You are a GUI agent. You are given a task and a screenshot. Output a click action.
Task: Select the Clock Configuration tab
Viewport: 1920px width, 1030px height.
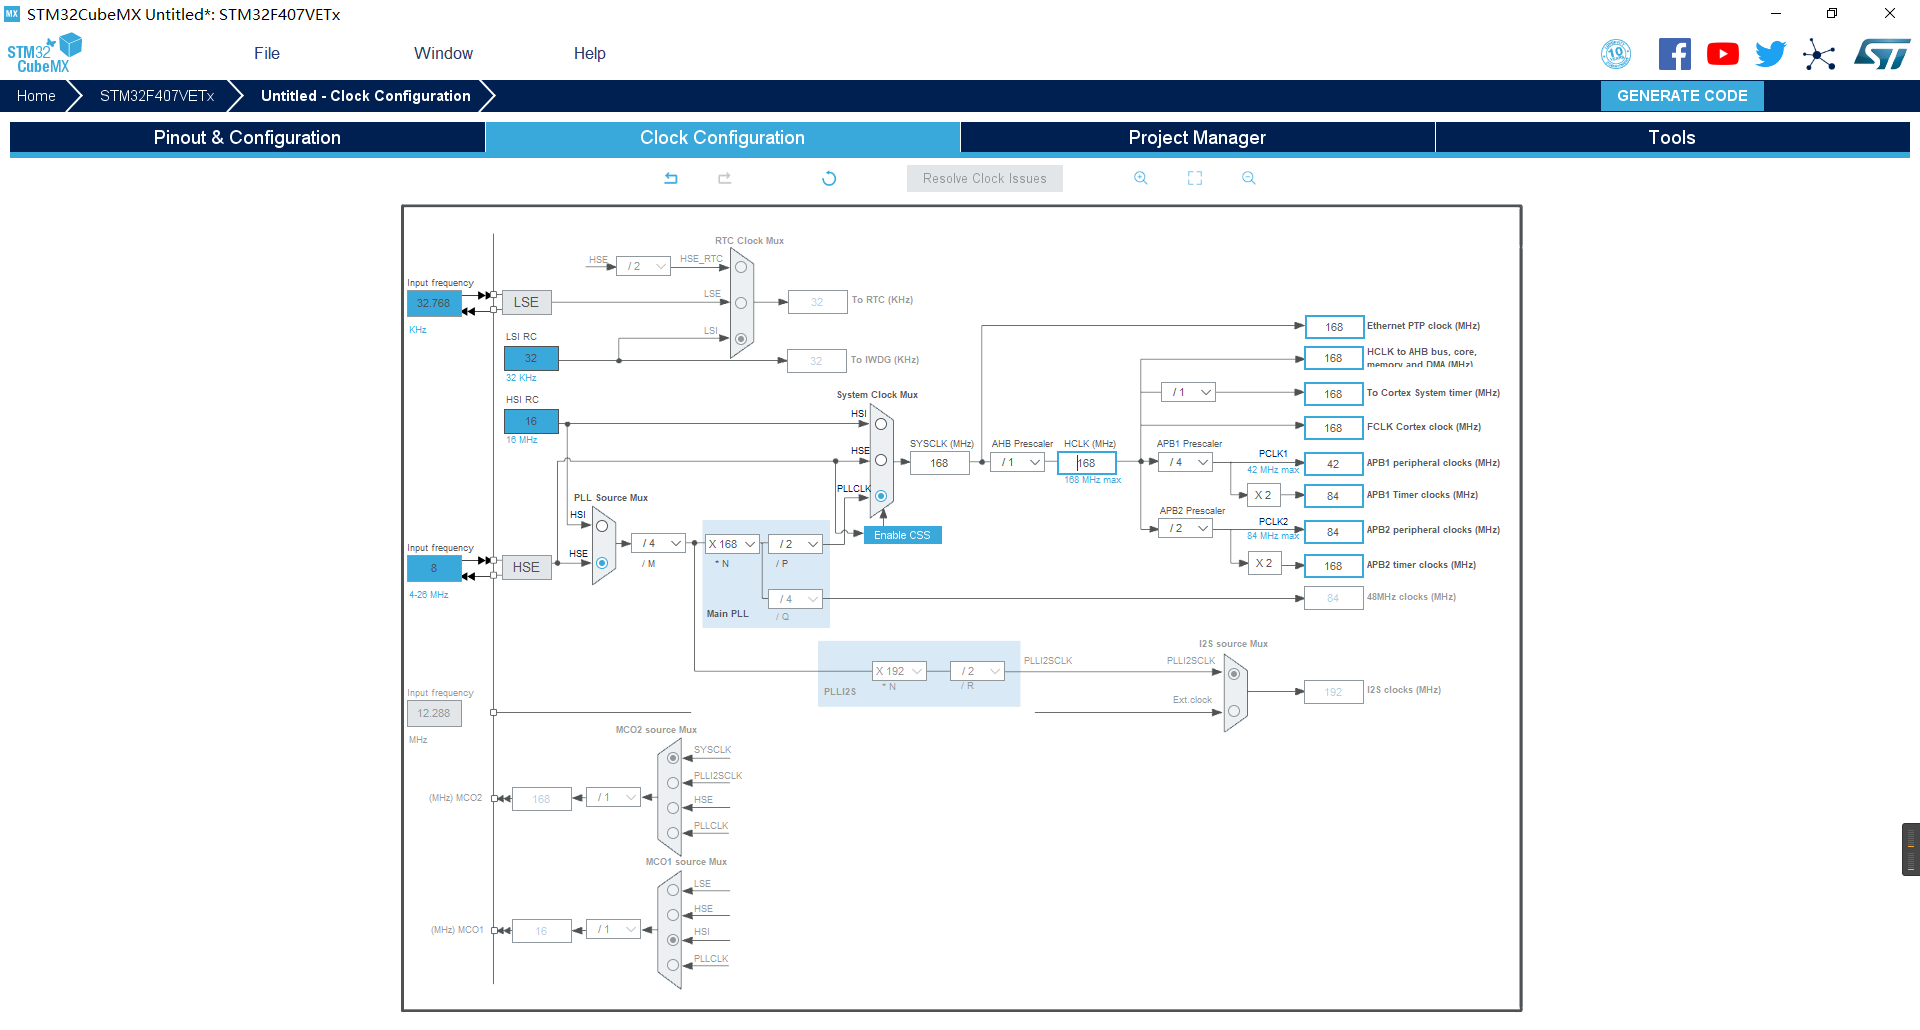722,137
